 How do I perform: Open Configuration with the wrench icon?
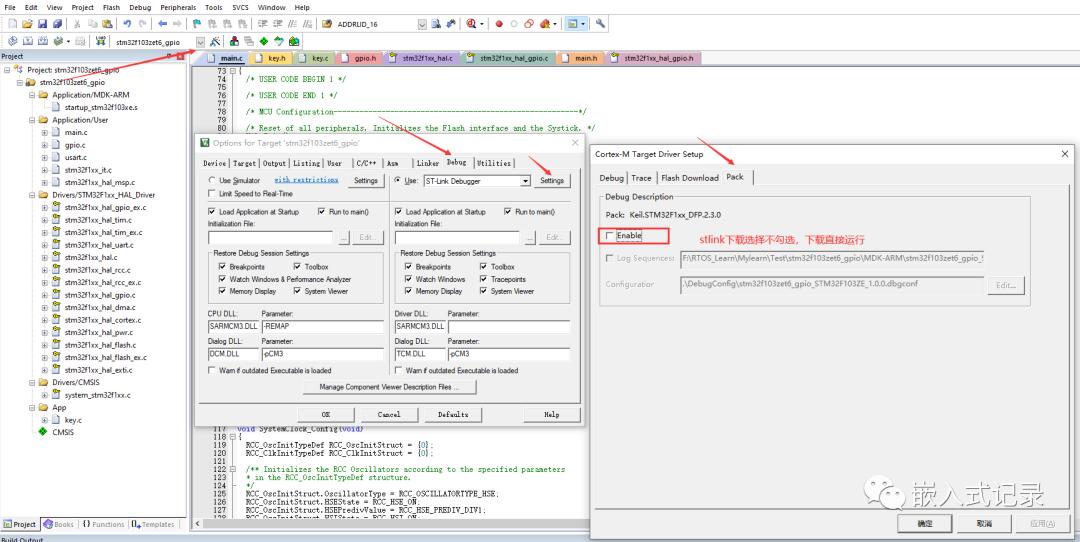pos(601,23)
